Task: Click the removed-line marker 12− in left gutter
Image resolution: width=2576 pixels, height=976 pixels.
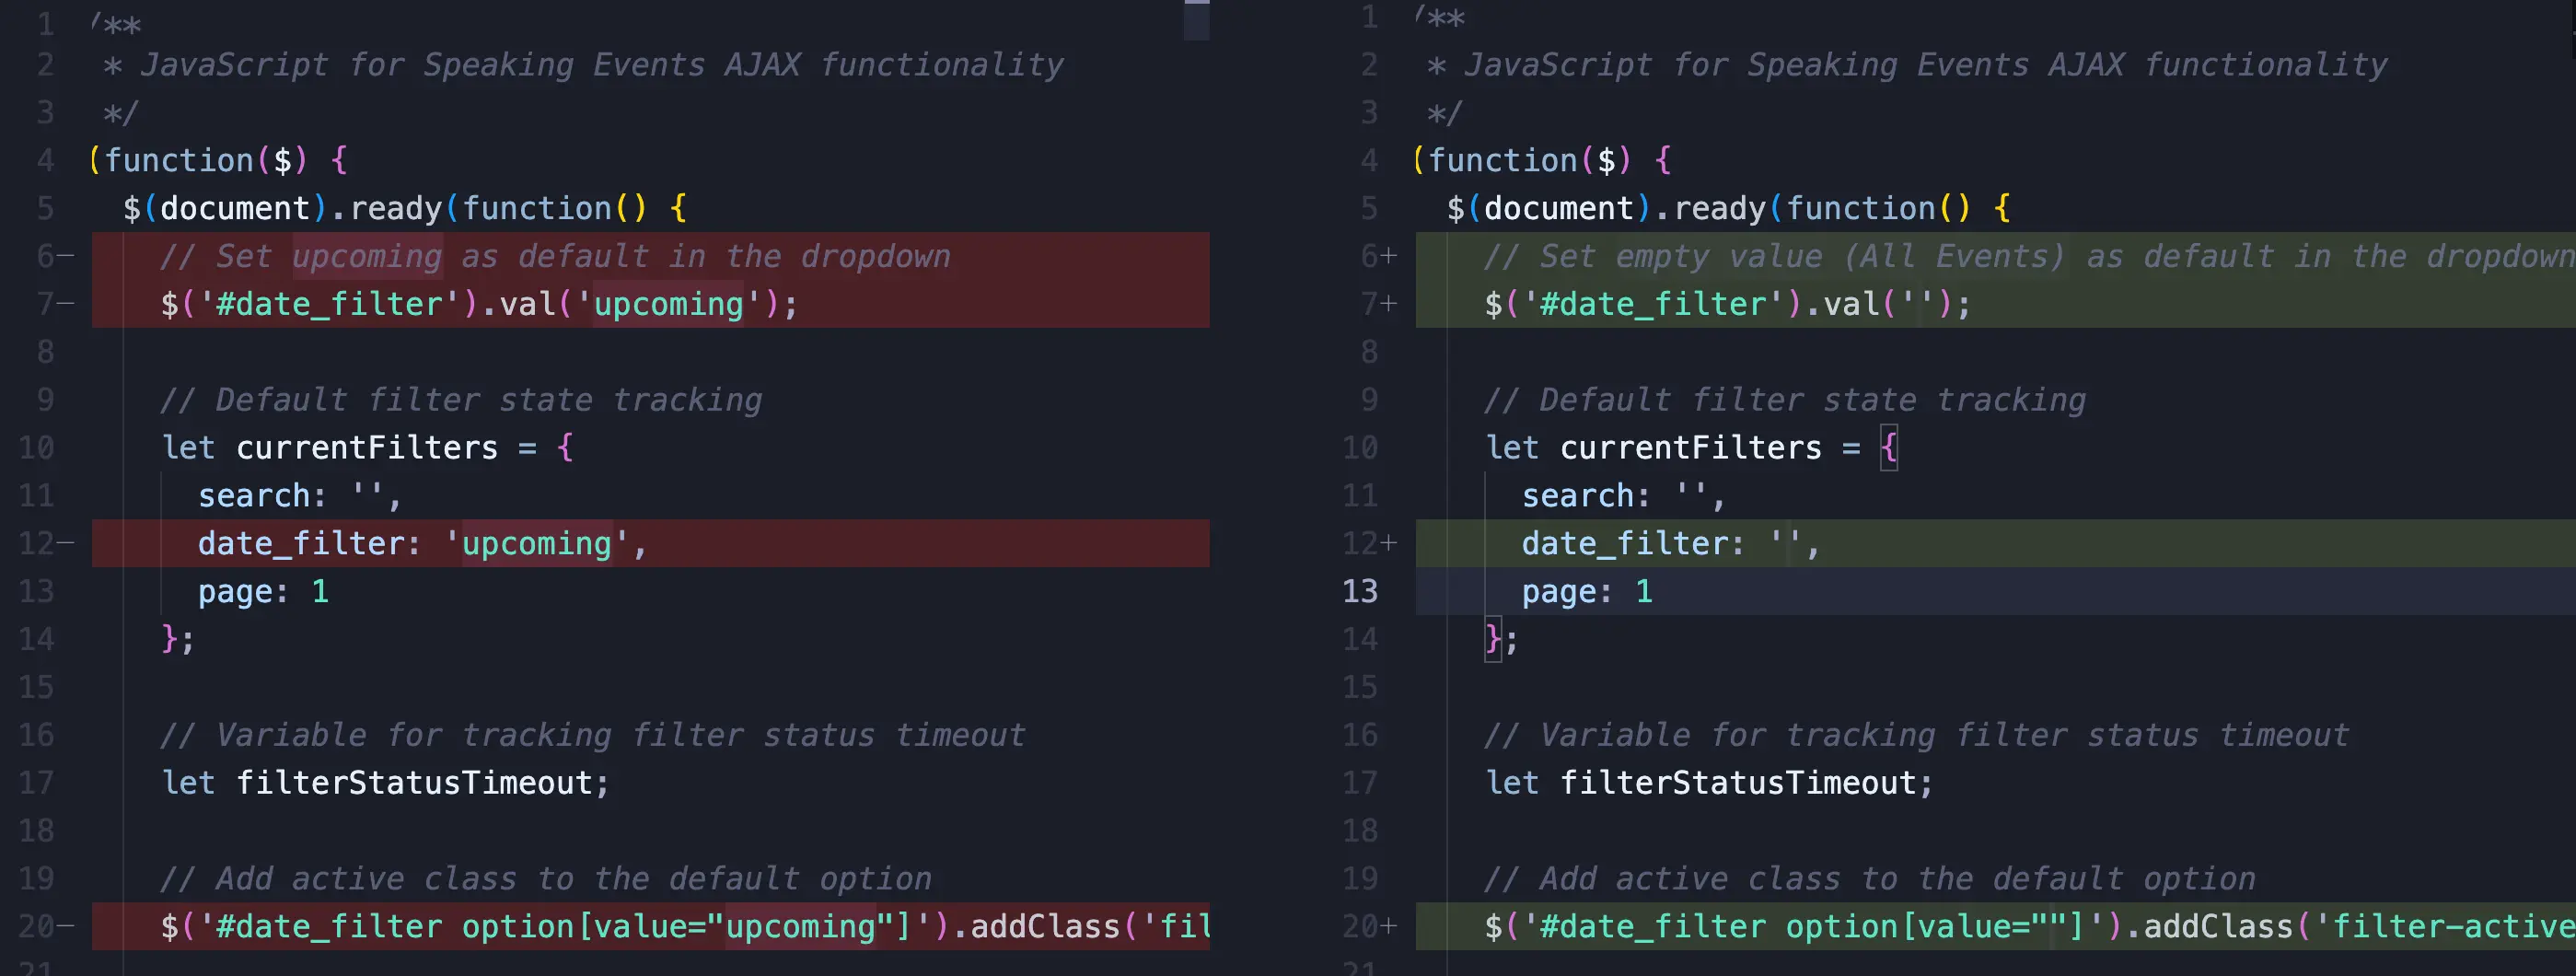Action: pos(46,543)
